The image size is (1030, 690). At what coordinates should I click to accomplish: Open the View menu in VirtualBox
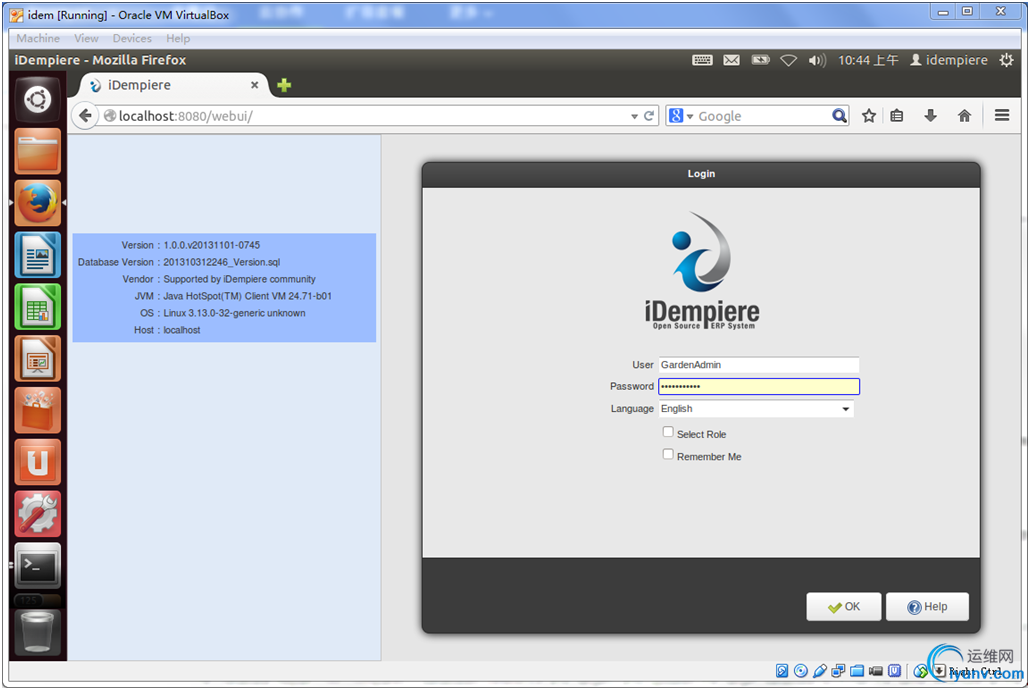coord(86,38)
